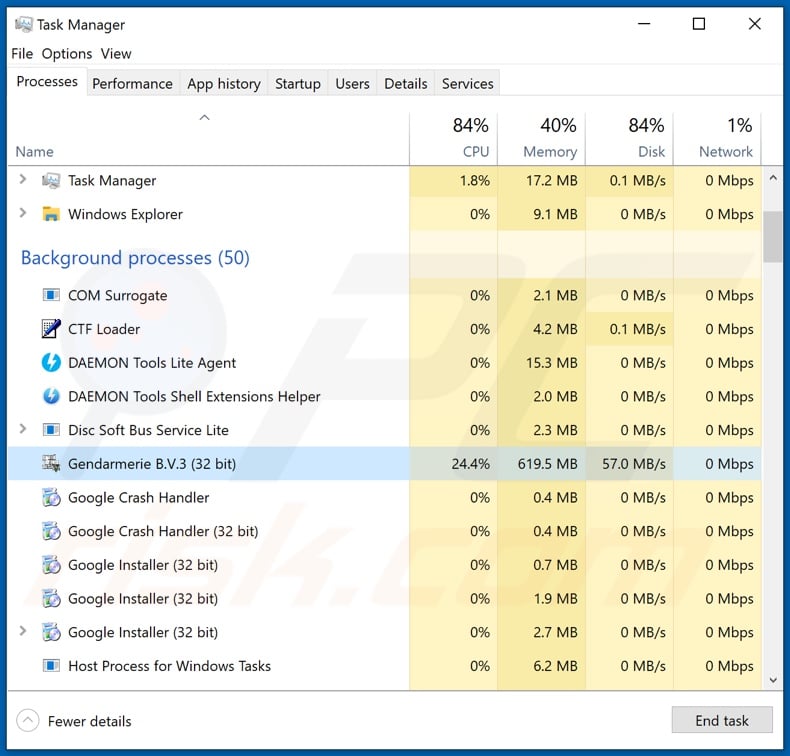
Task: Click the Task Manager process row icon
Action: pyautogui.click(x=51, y=180)
